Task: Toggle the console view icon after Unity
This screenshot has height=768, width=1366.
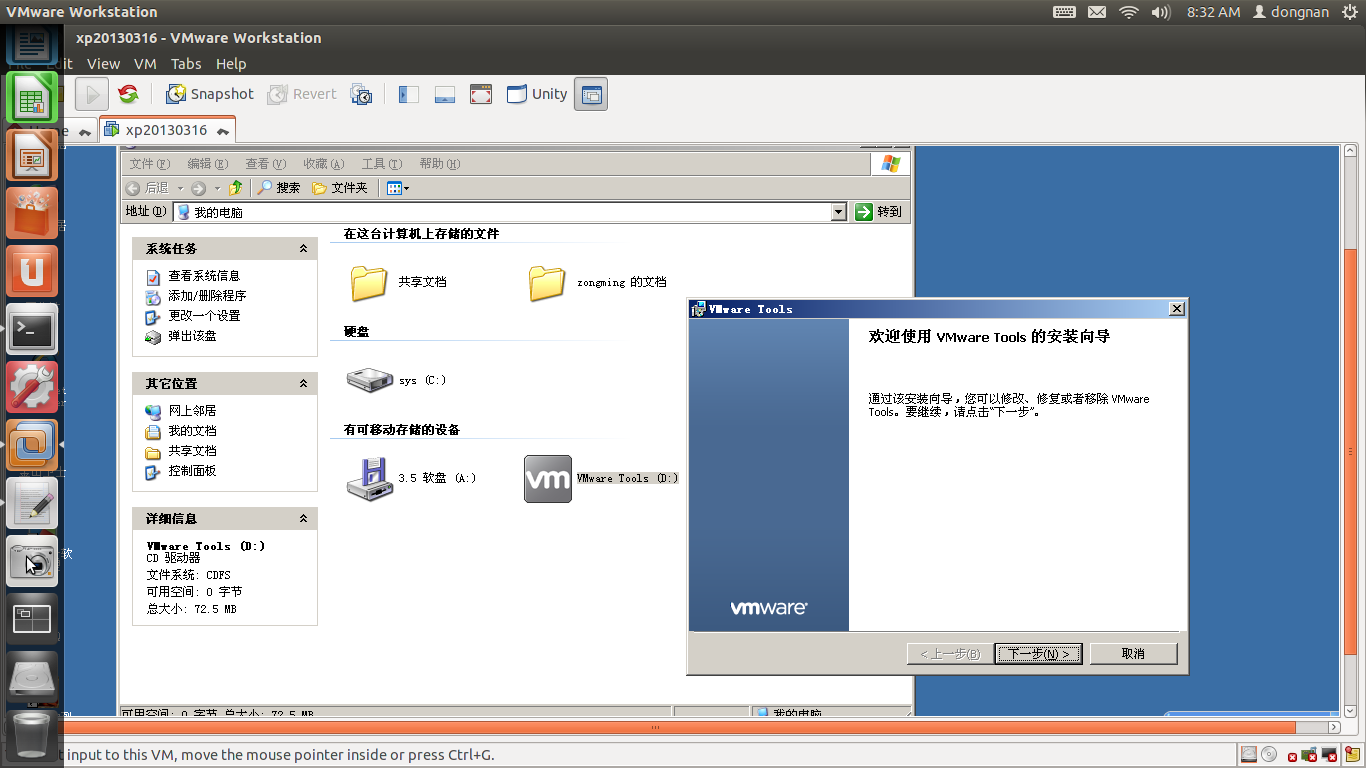Action: (591, 94)
